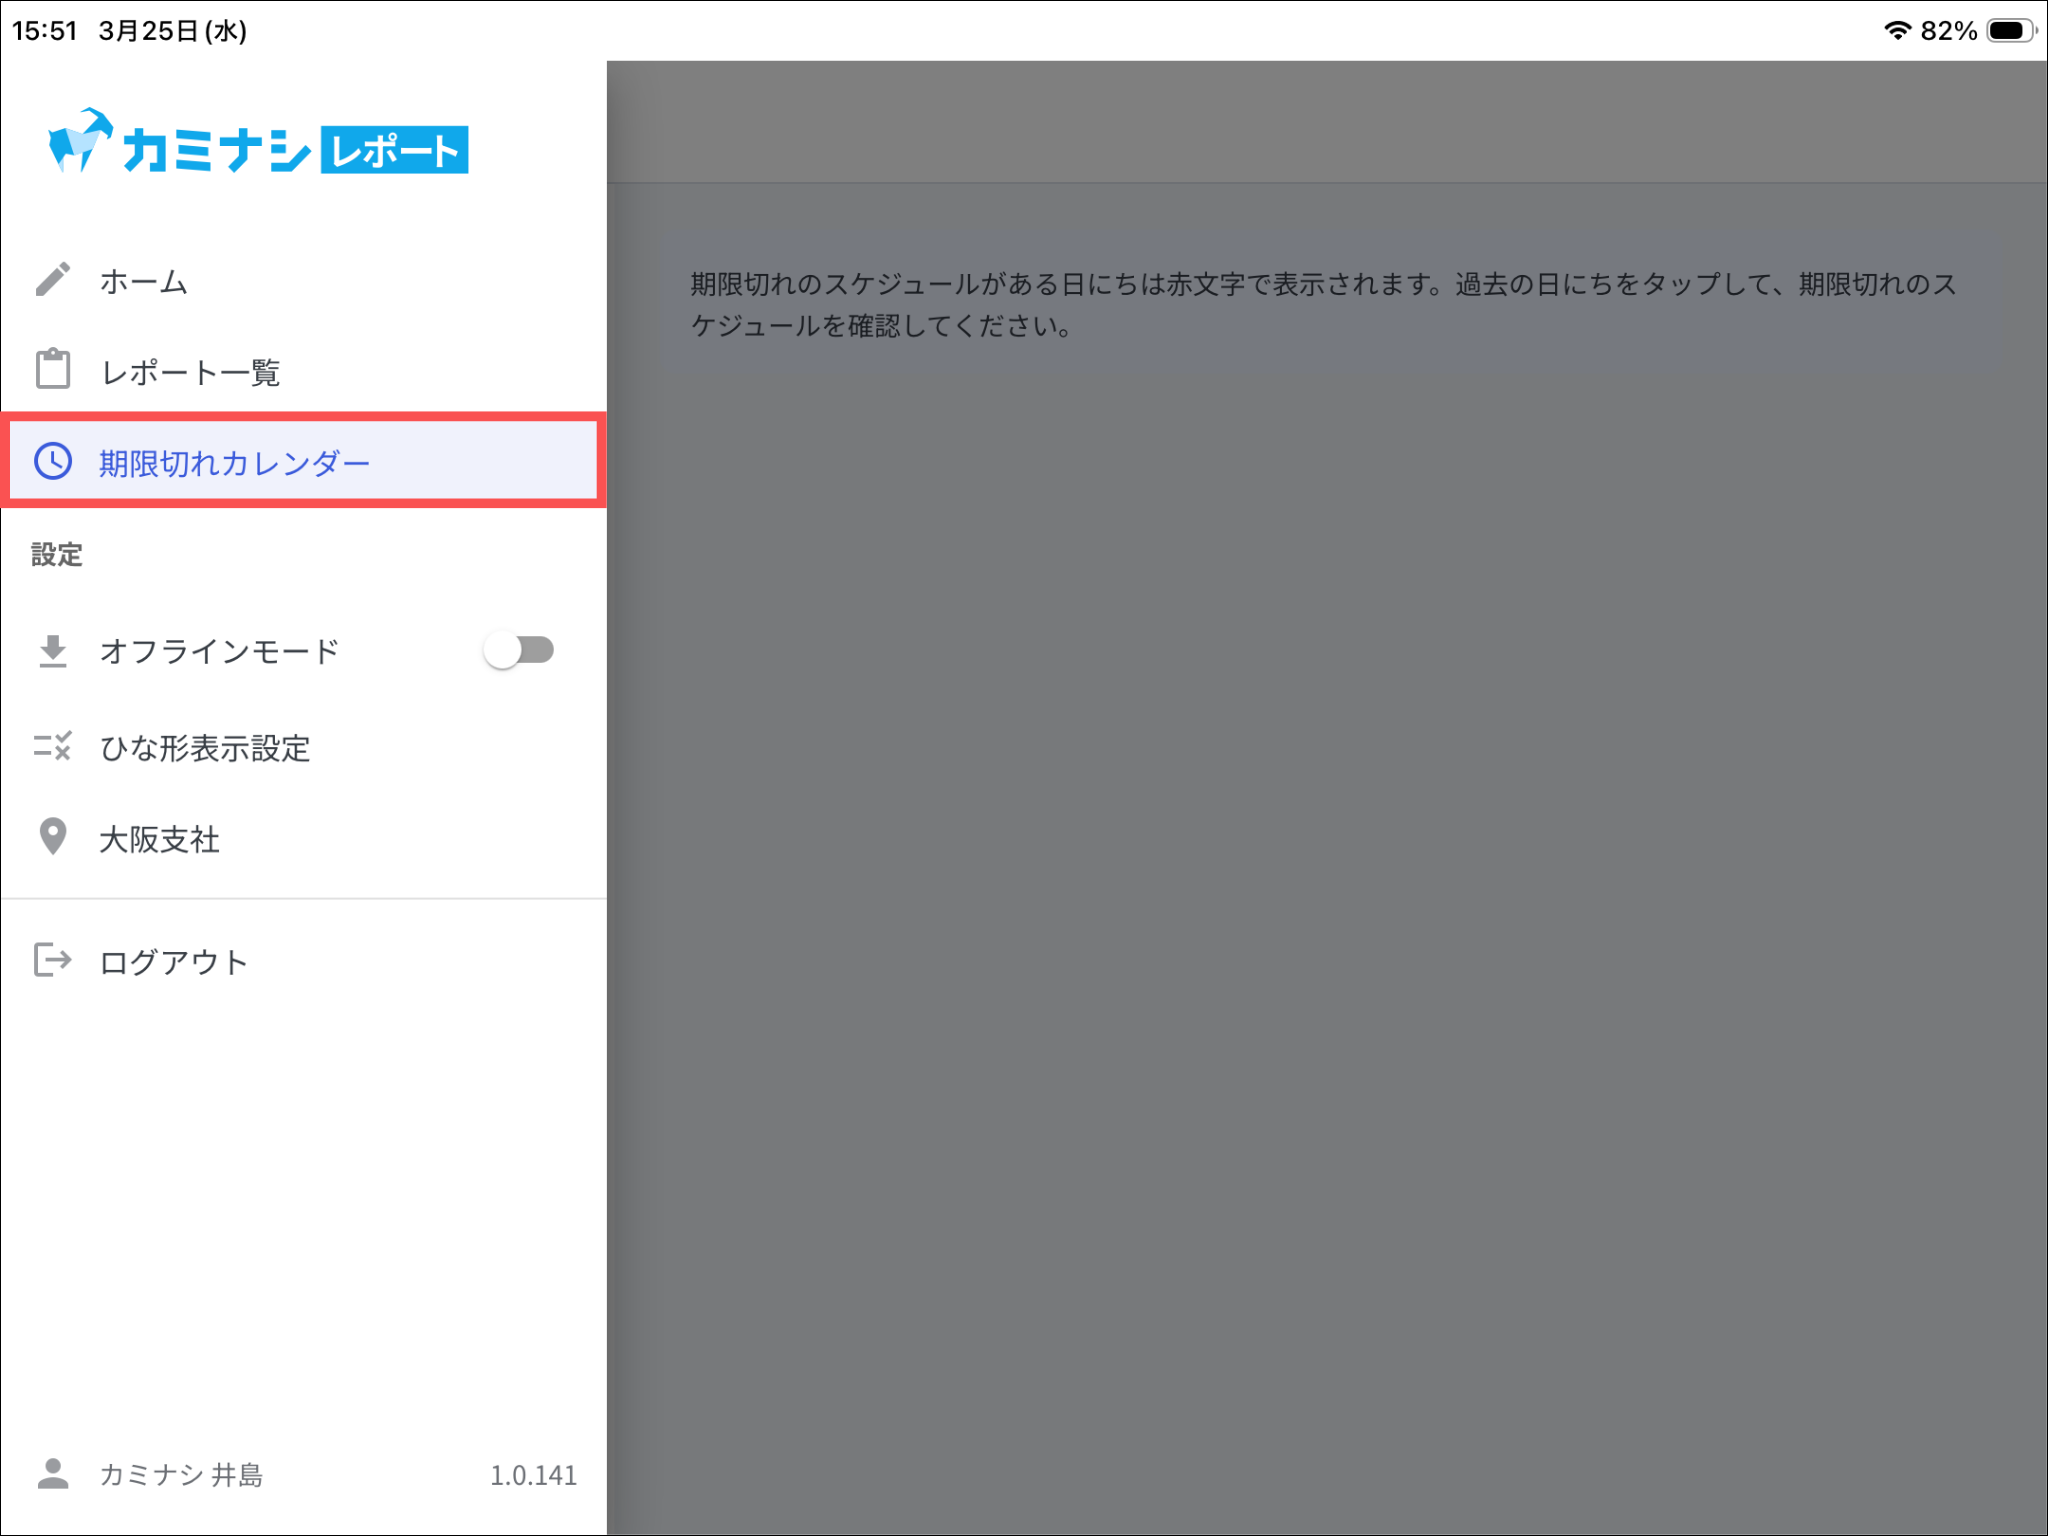The width and height of the screenshot is (2048, 1536).
Task: Open ひな形表示設定 settings
Action: point(205,748)
